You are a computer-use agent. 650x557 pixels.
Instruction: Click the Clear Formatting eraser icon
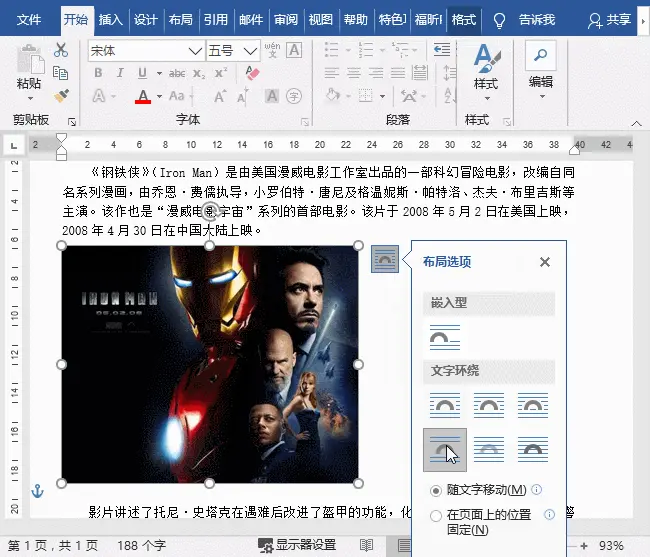pyautogui.click(x=252, y=73)
